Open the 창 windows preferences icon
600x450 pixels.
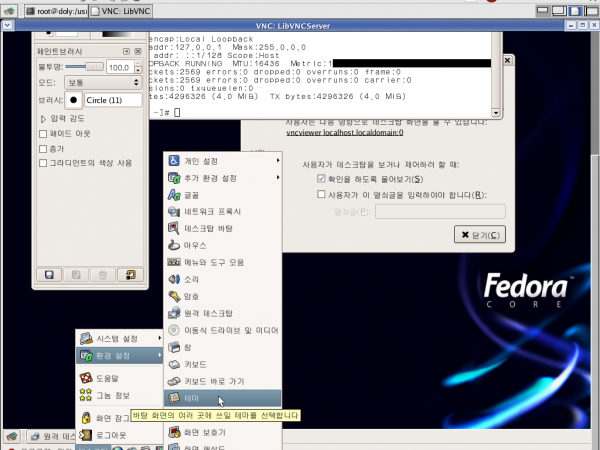(174, 347)
